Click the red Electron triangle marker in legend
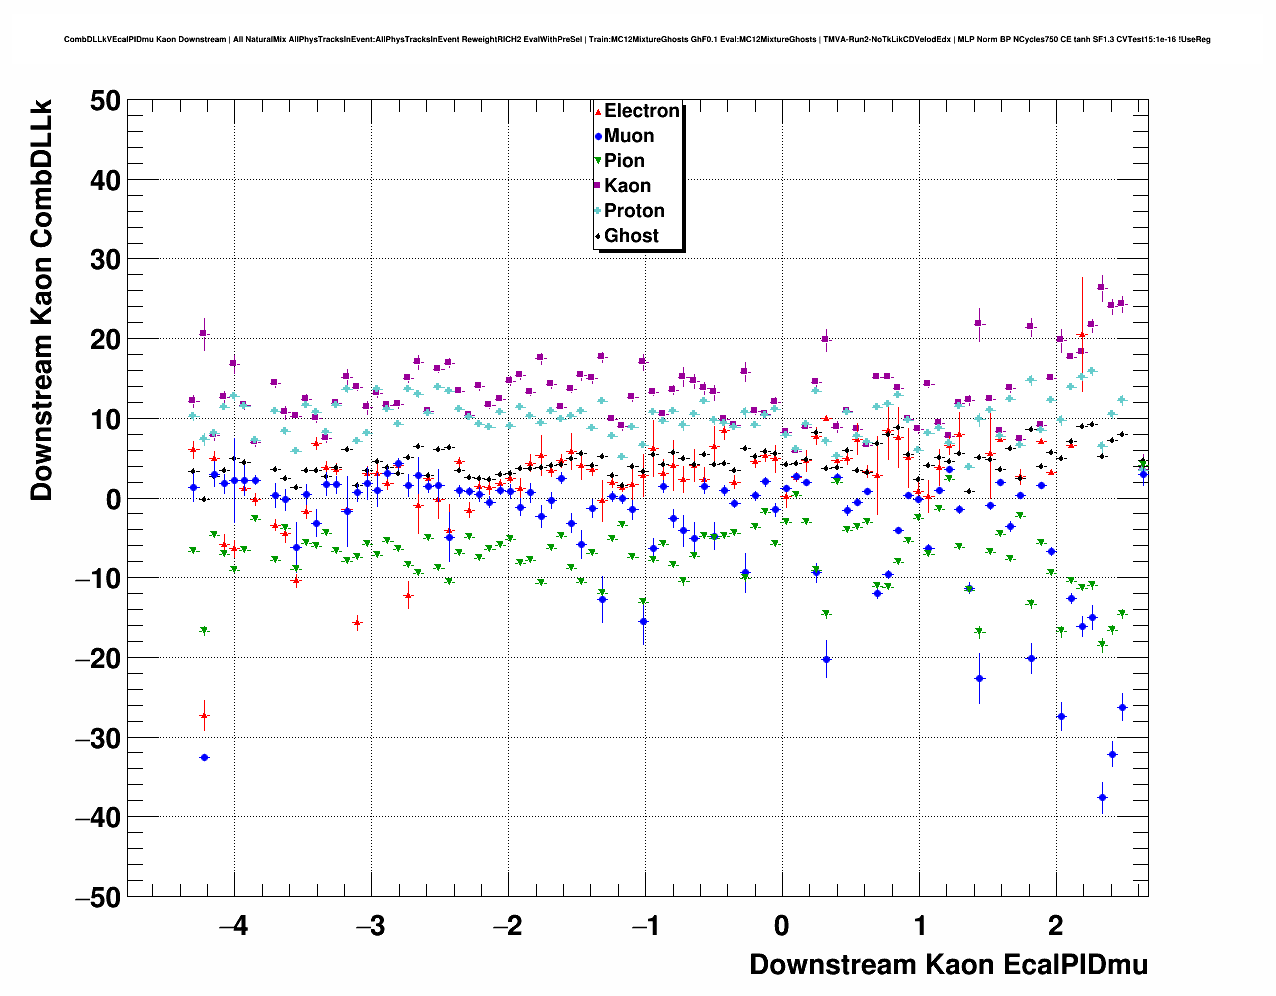This screenshot has height=996, width=1276. tap(599, 111)
